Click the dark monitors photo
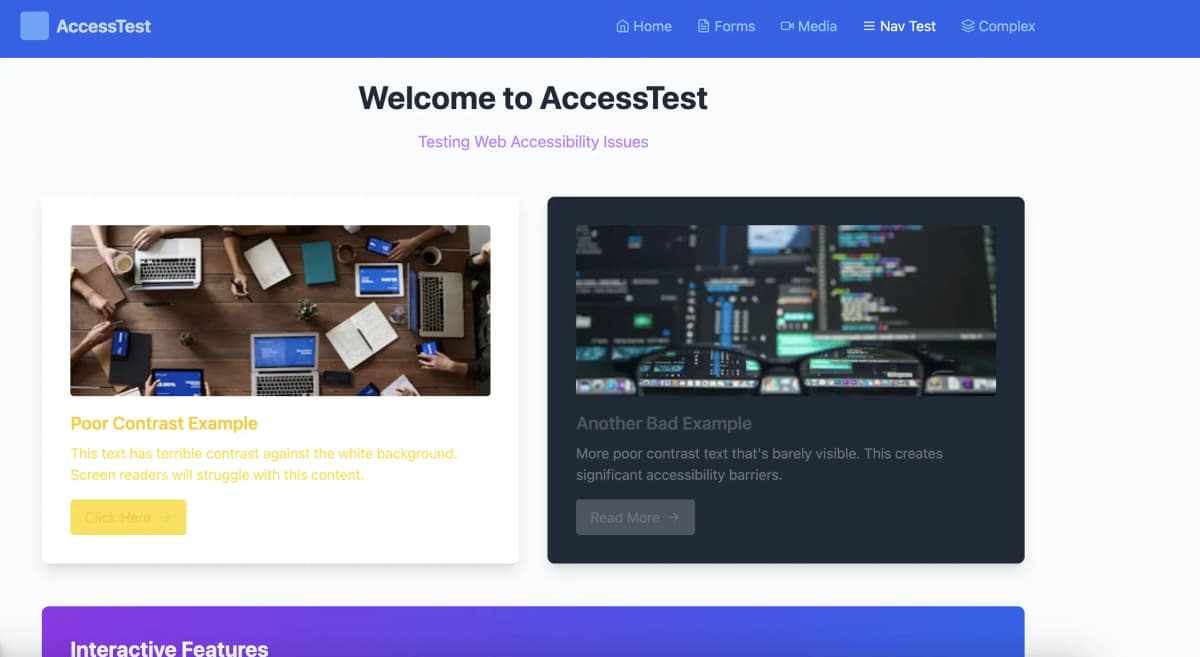 pyautogui.click(x=785, y=310)
